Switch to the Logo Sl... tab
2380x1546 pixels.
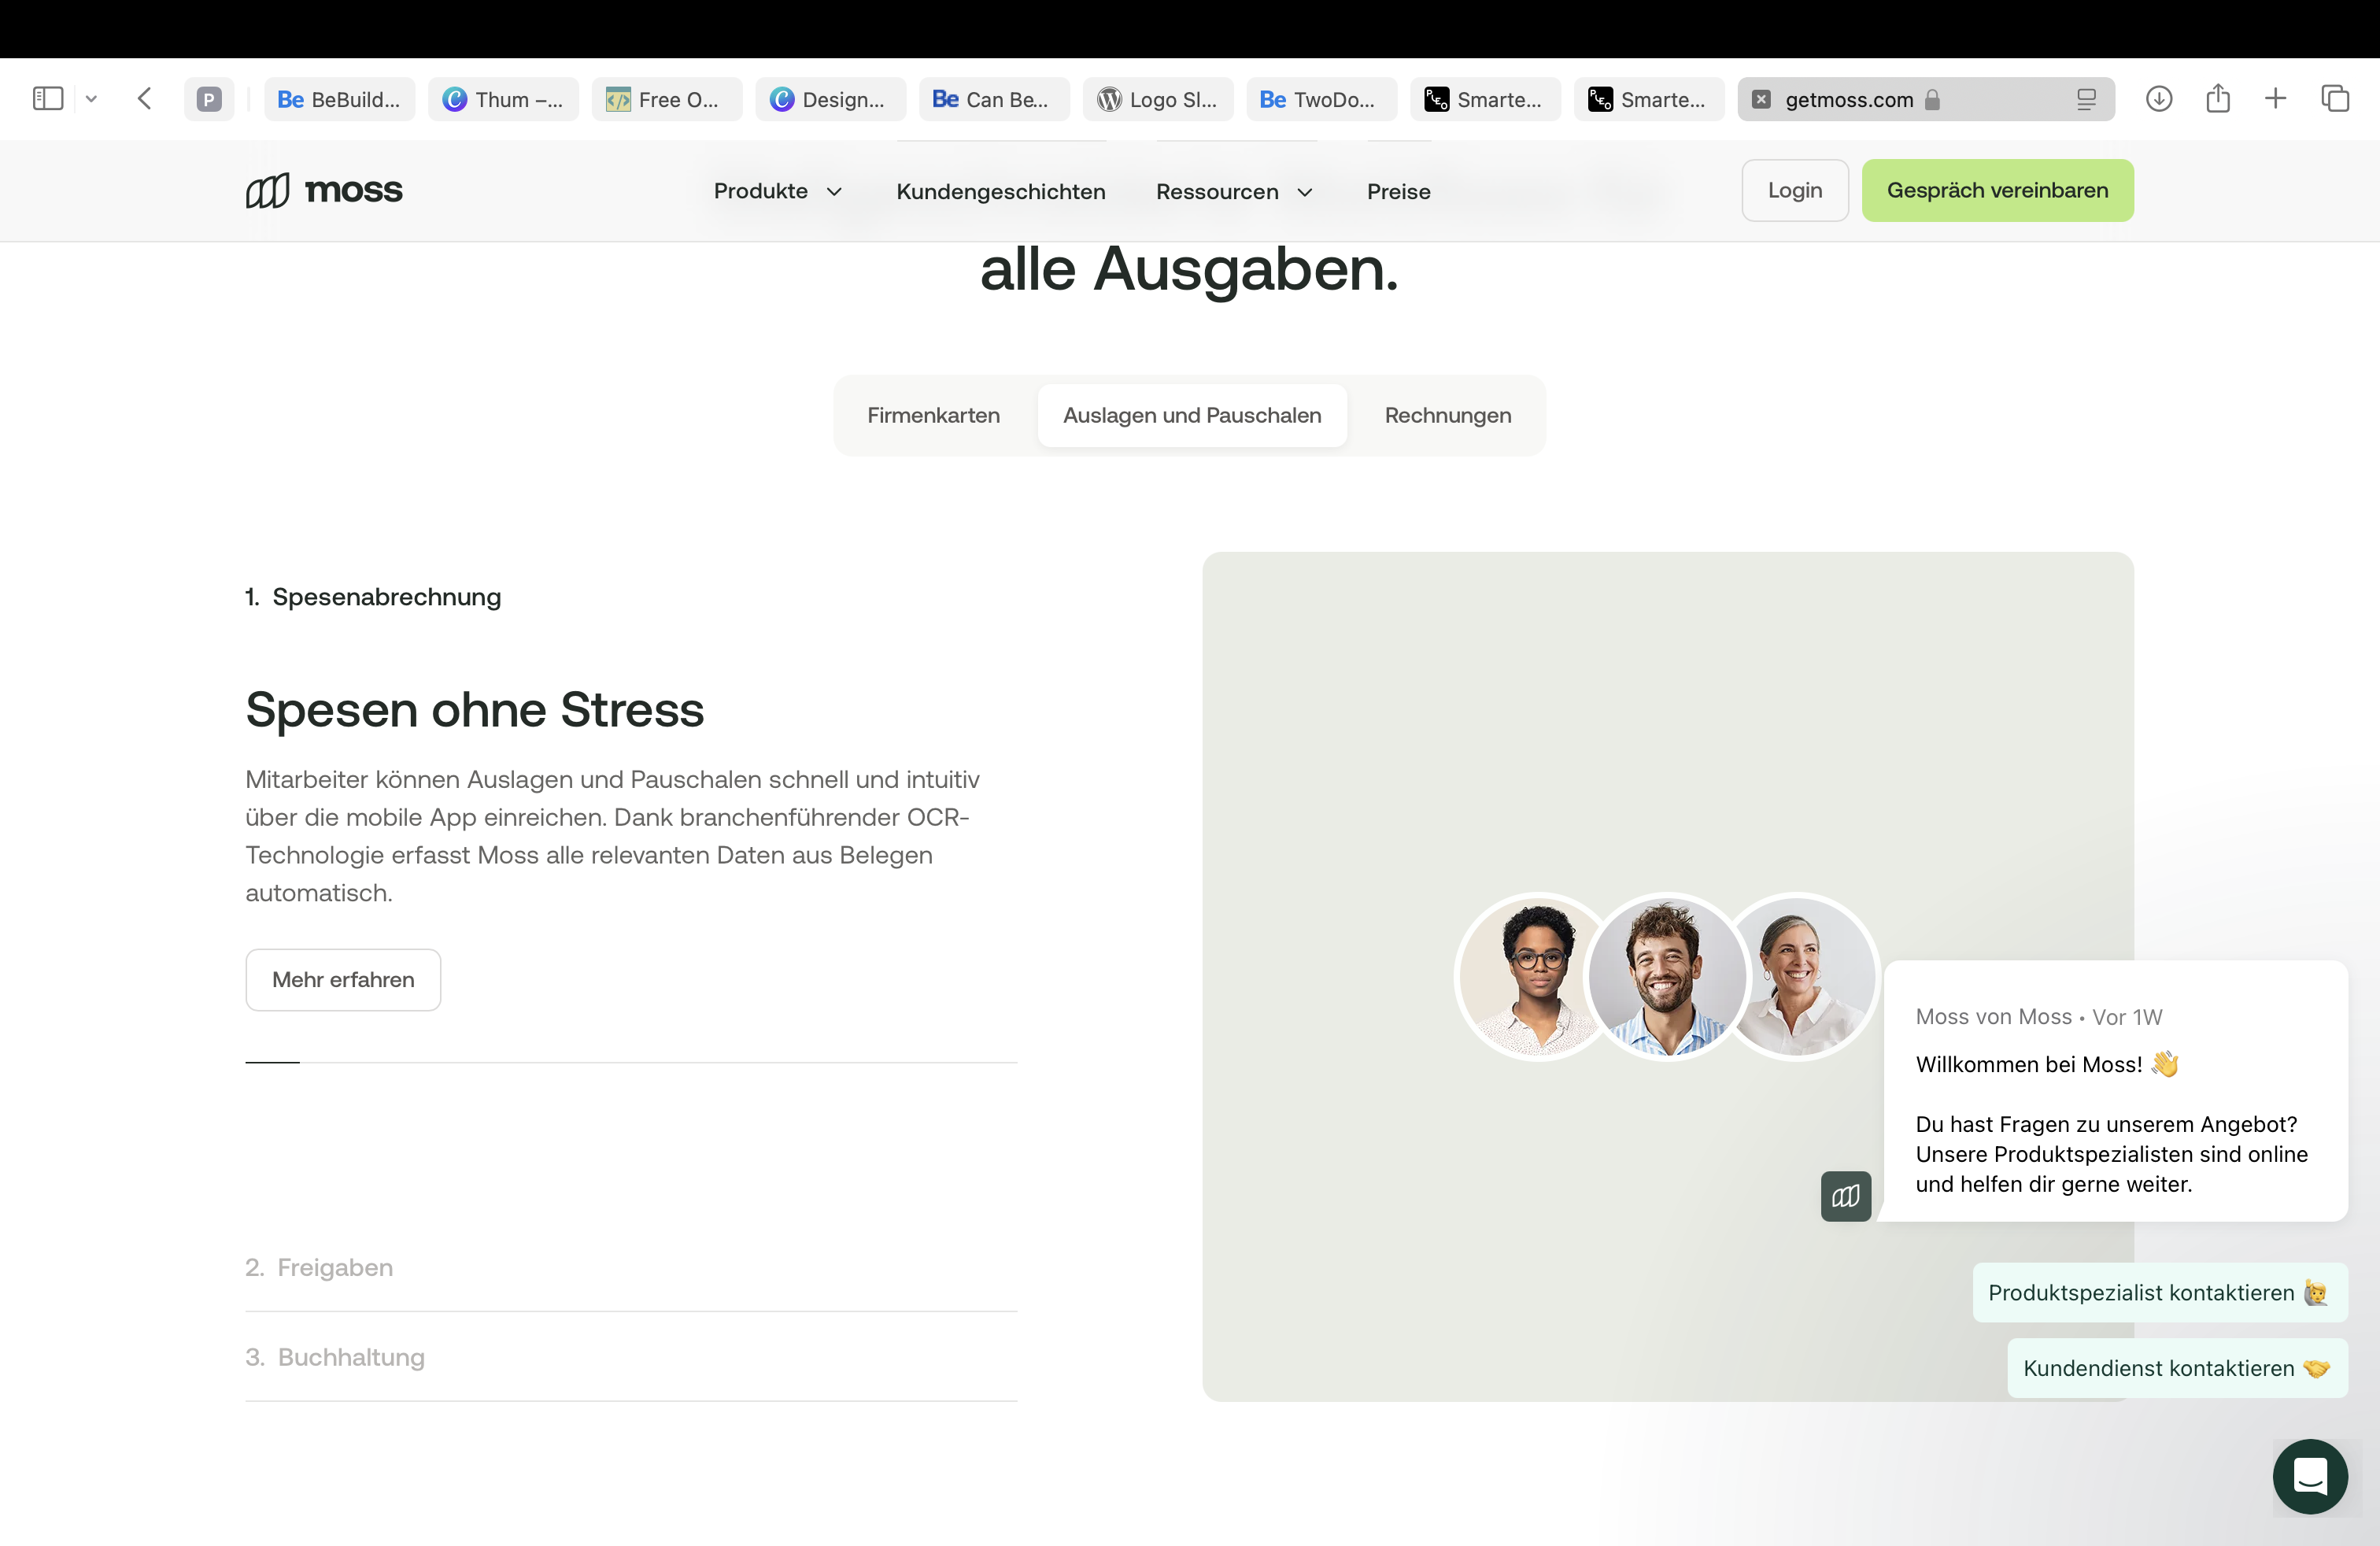click(1158, 99)
